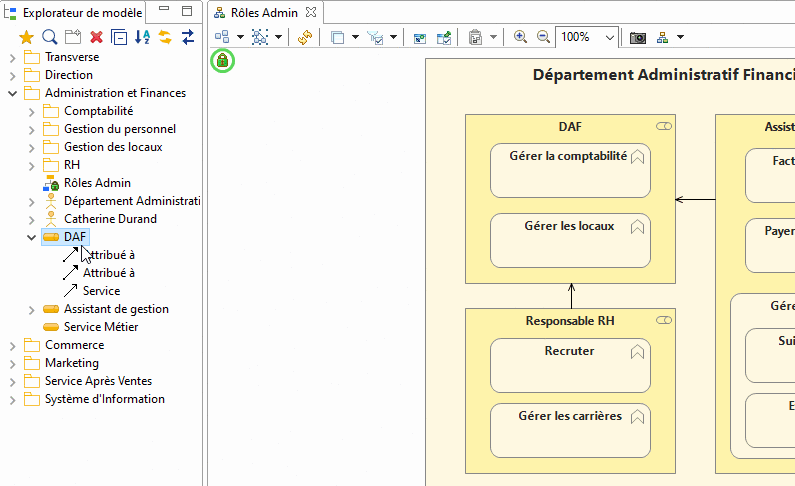This screenshot has height=486, width=795.
Task: Toggle the link-with-editor blue arrows icon
Action: [187, 37]
